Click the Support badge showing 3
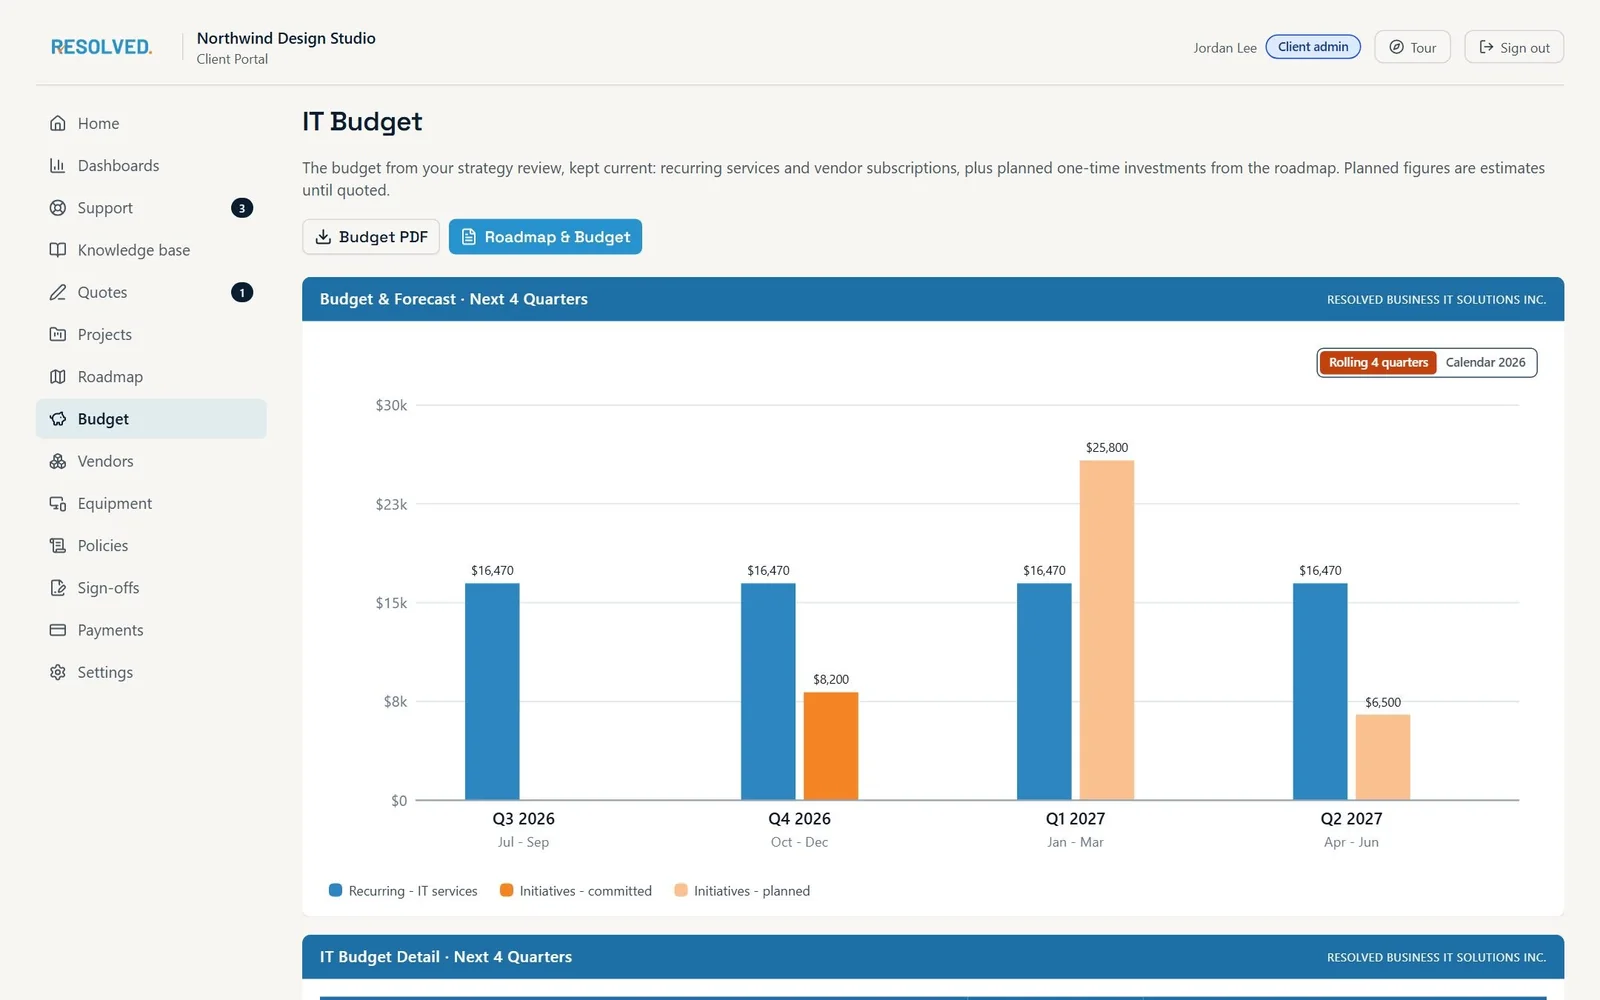 pyautogui.click(x=242, y=208)
